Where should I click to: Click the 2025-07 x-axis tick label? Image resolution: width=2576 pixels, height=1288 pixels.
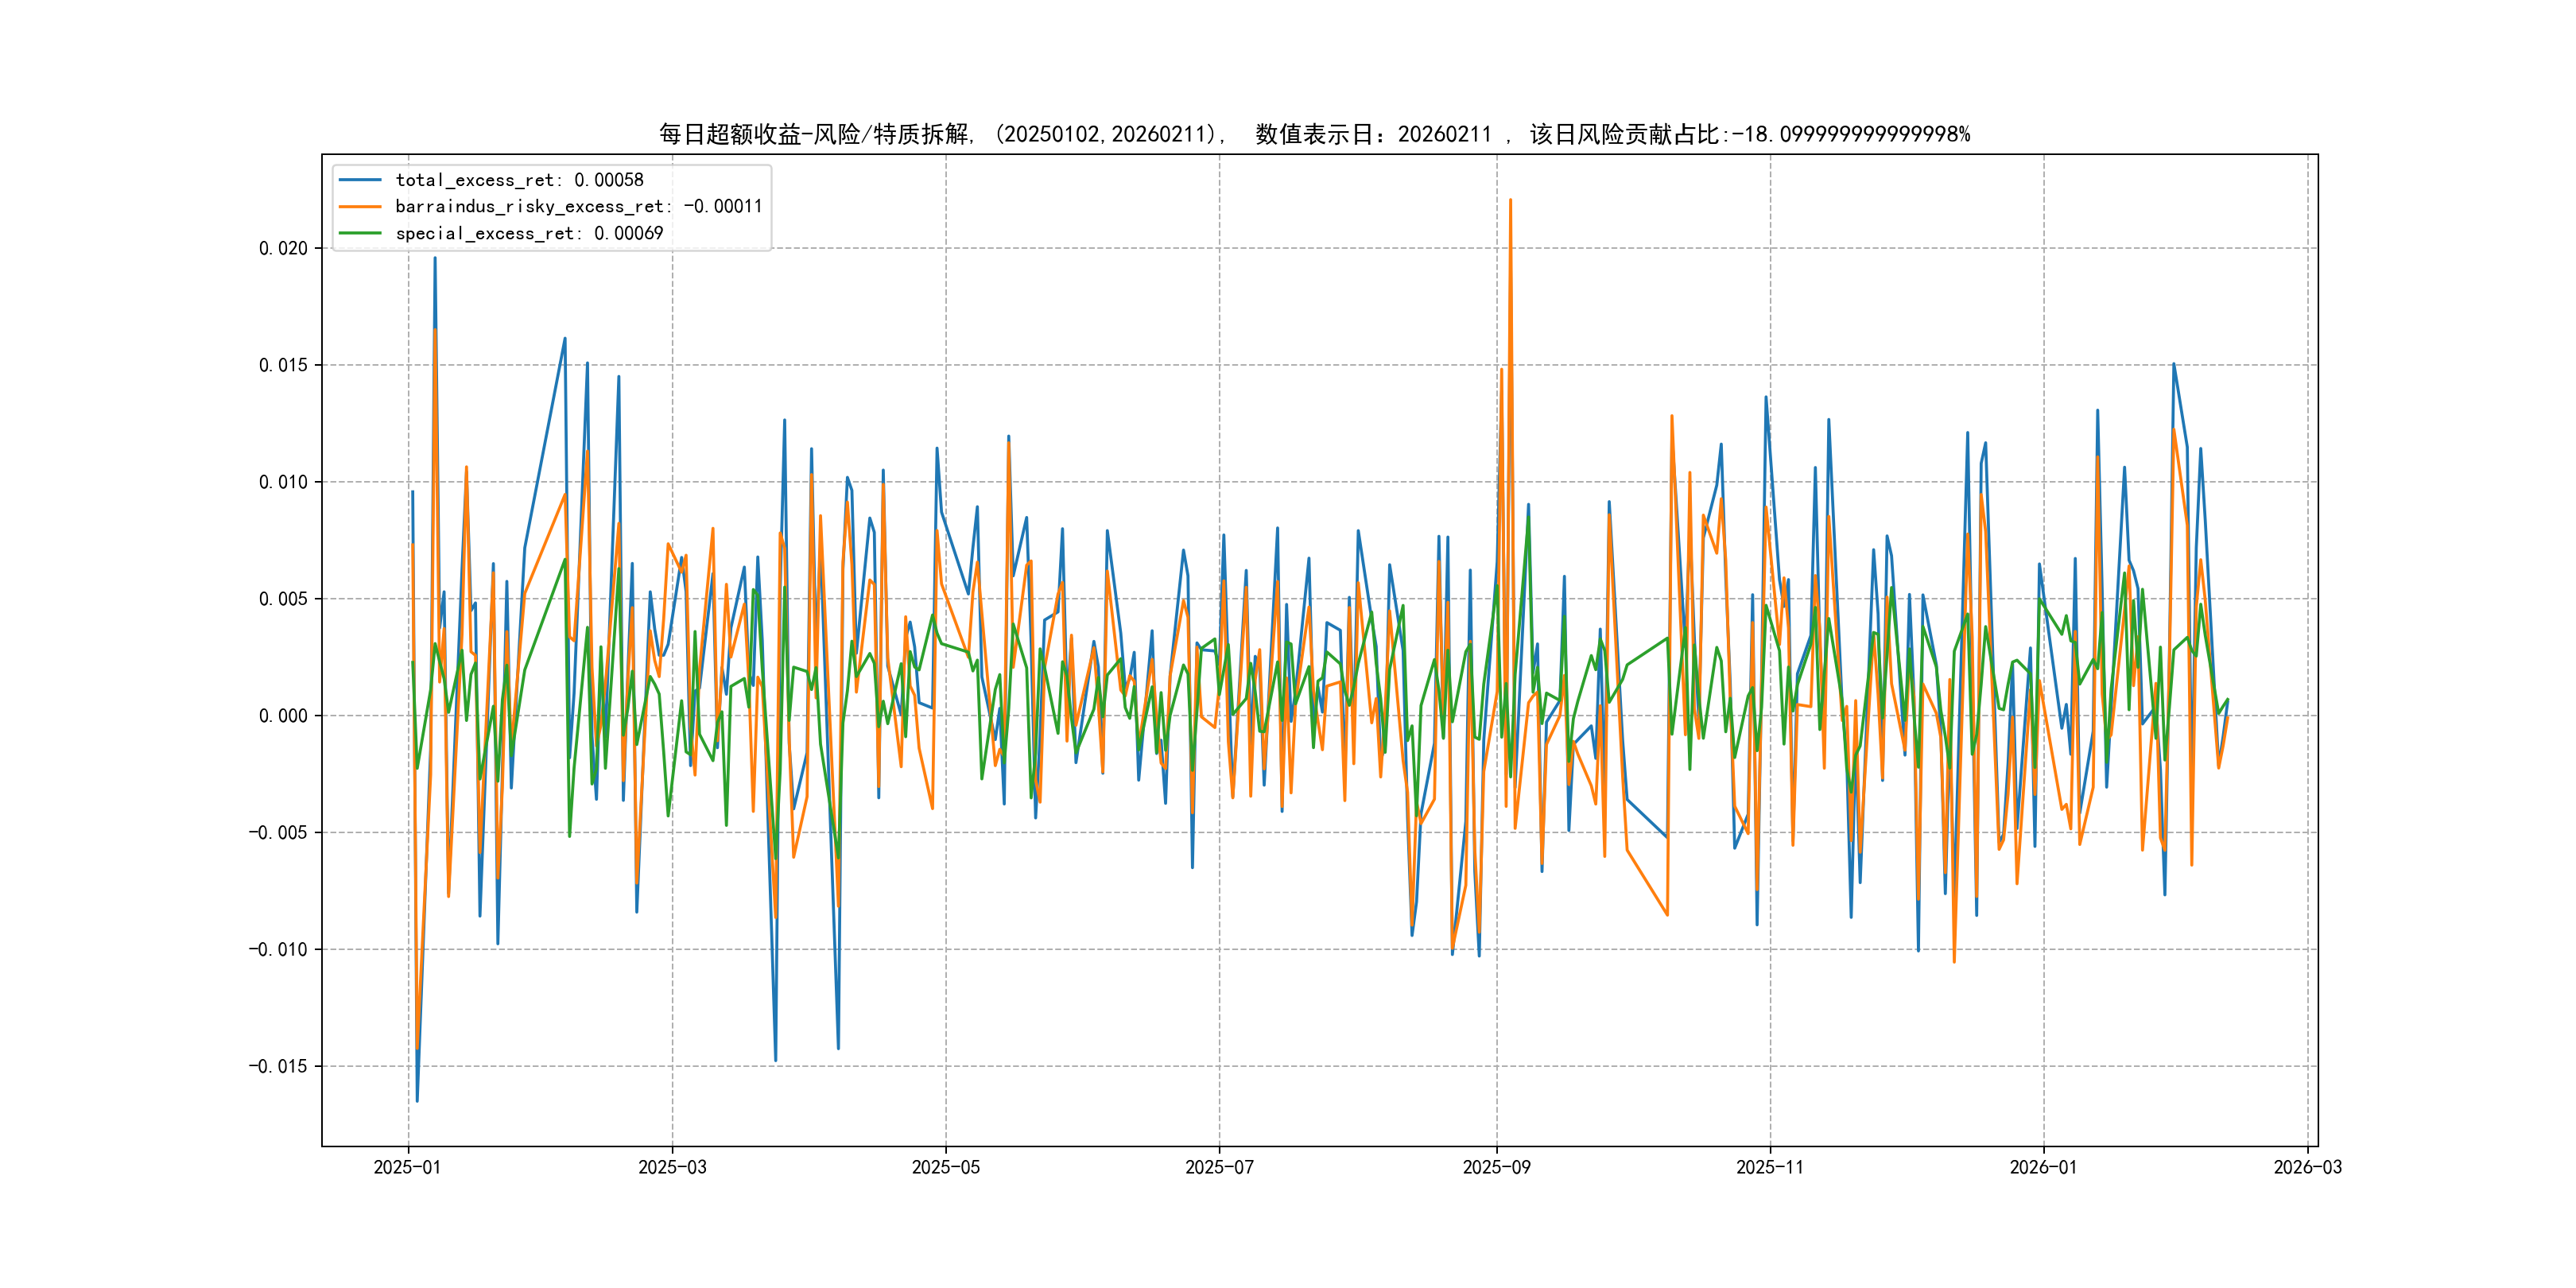[x=1219, y=1167]
